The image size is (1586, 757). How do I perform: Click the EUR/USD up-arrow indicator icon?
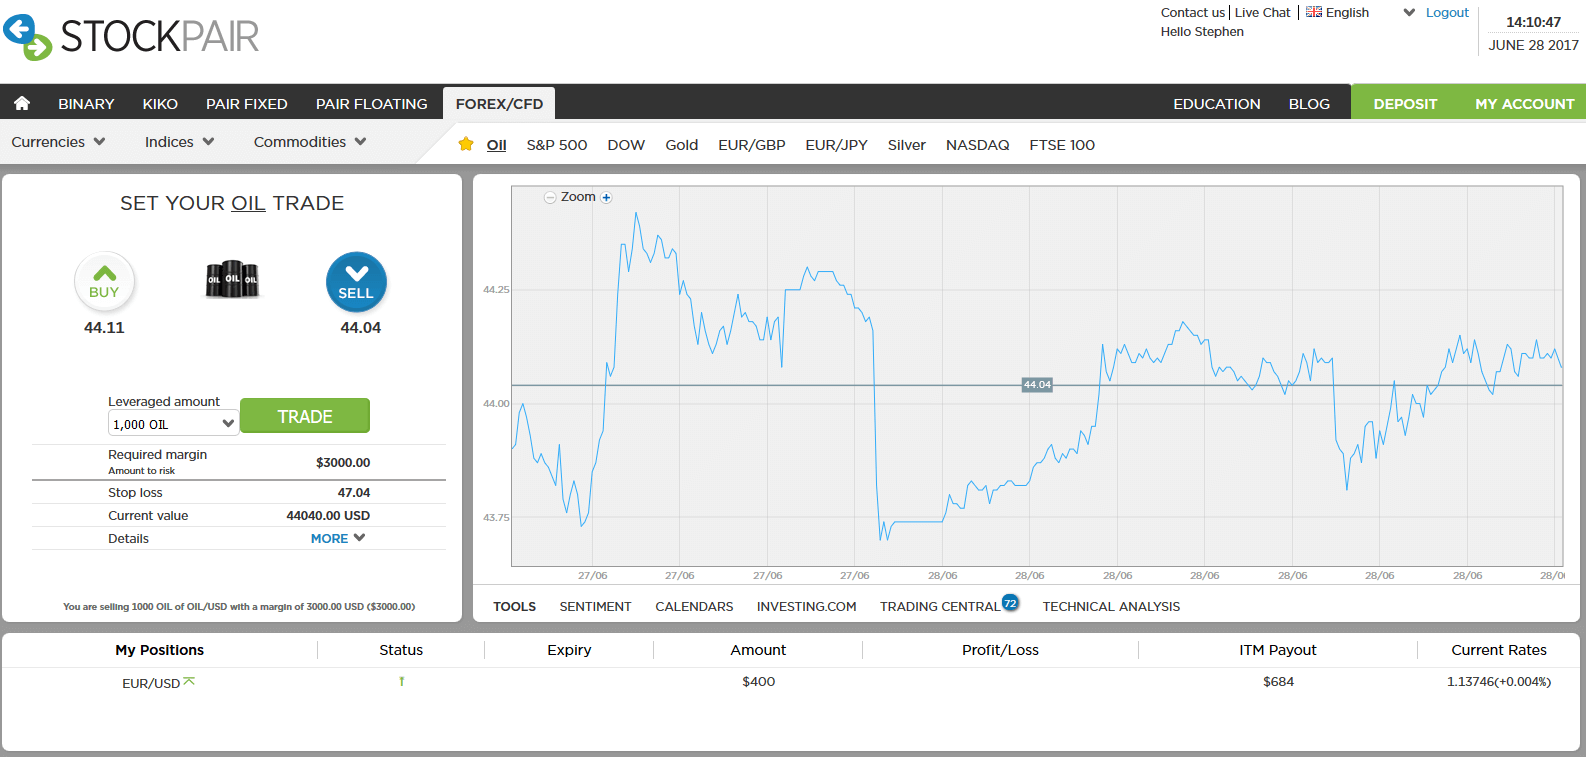point(189,681)
